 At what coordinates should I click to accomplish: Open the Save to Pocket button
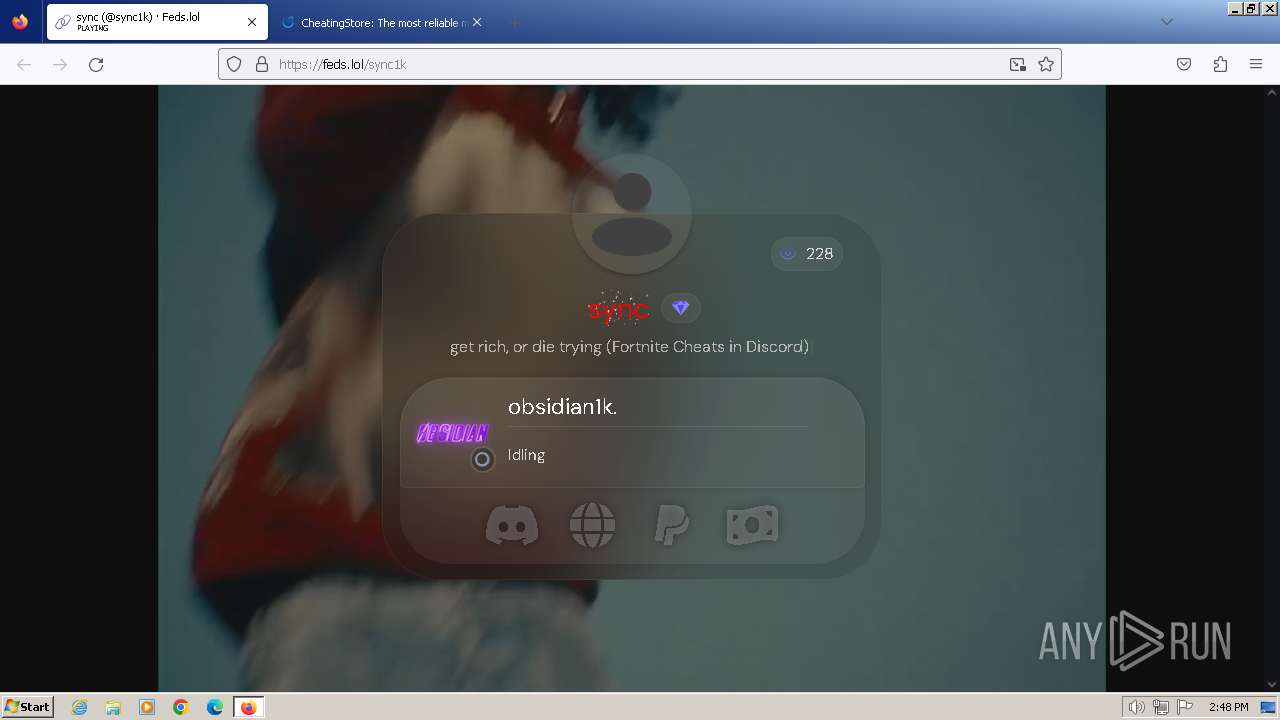tap(1184, 64)
